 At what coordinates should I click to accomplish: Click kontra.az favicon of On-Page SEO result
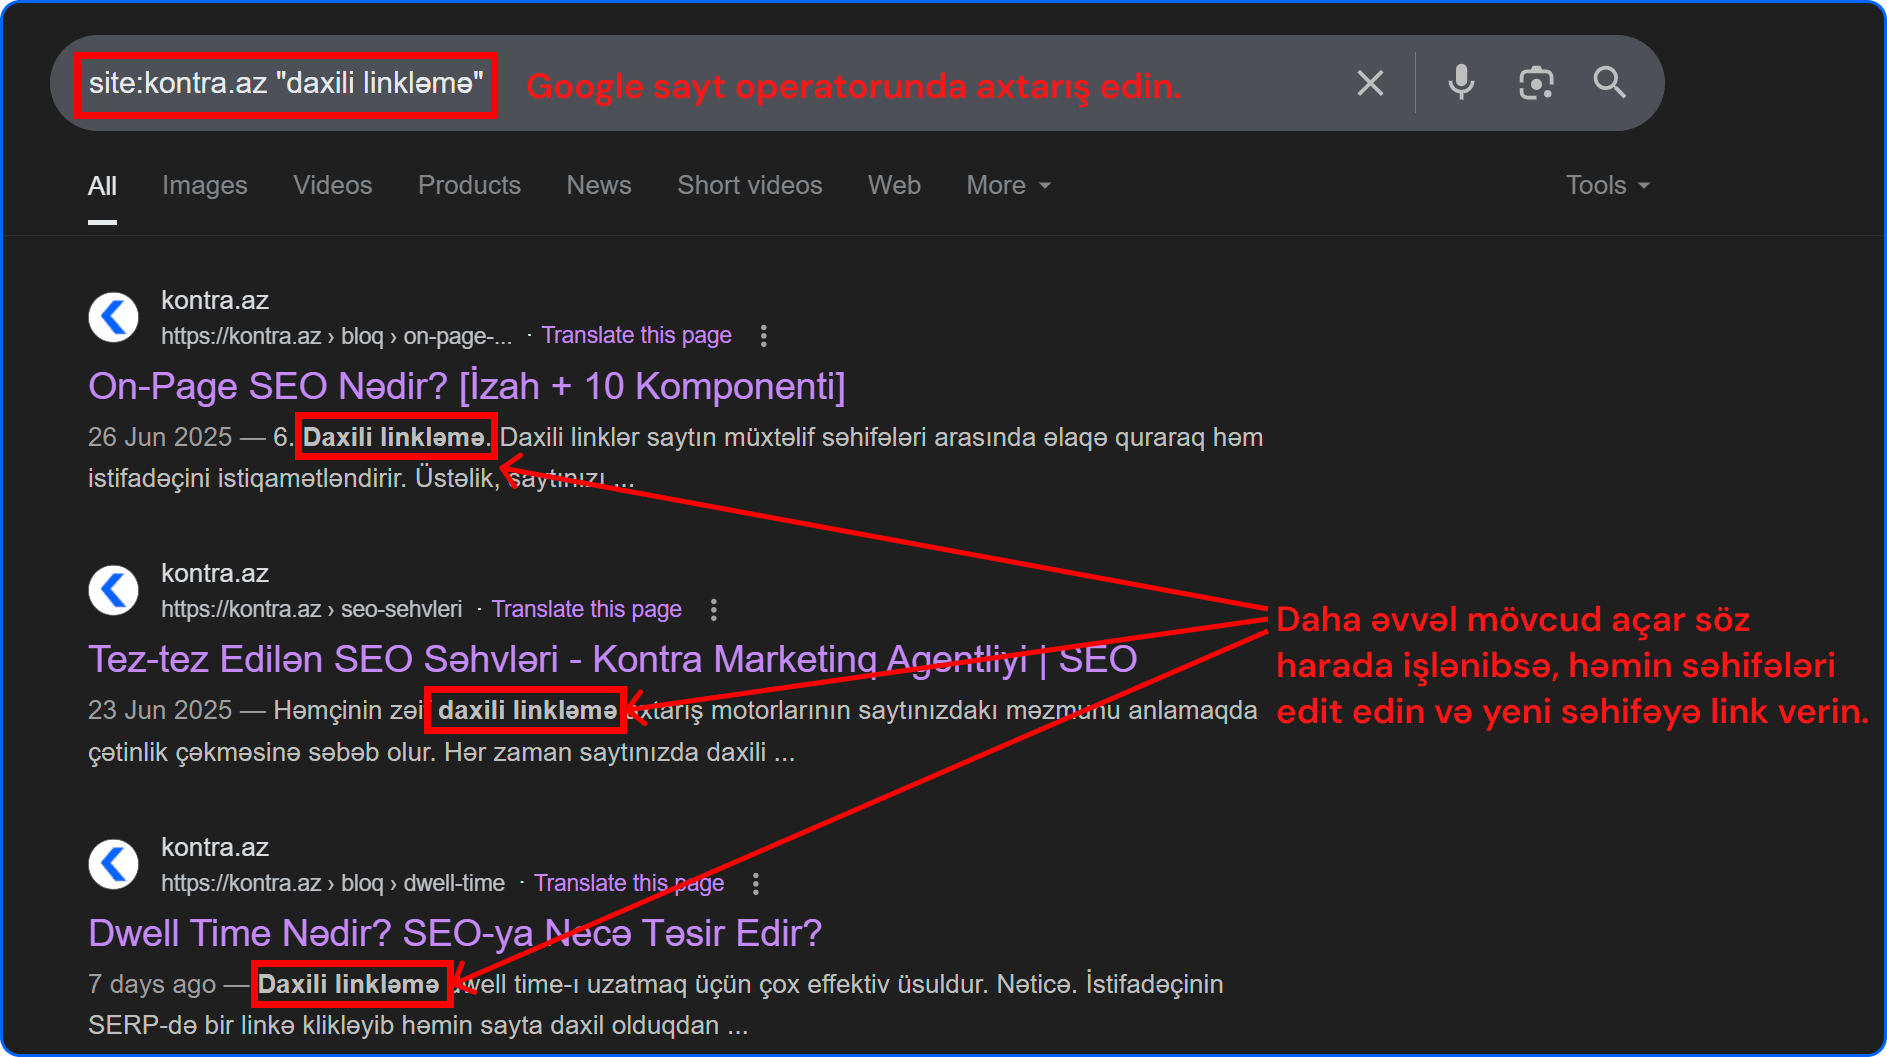coord(113,318)
